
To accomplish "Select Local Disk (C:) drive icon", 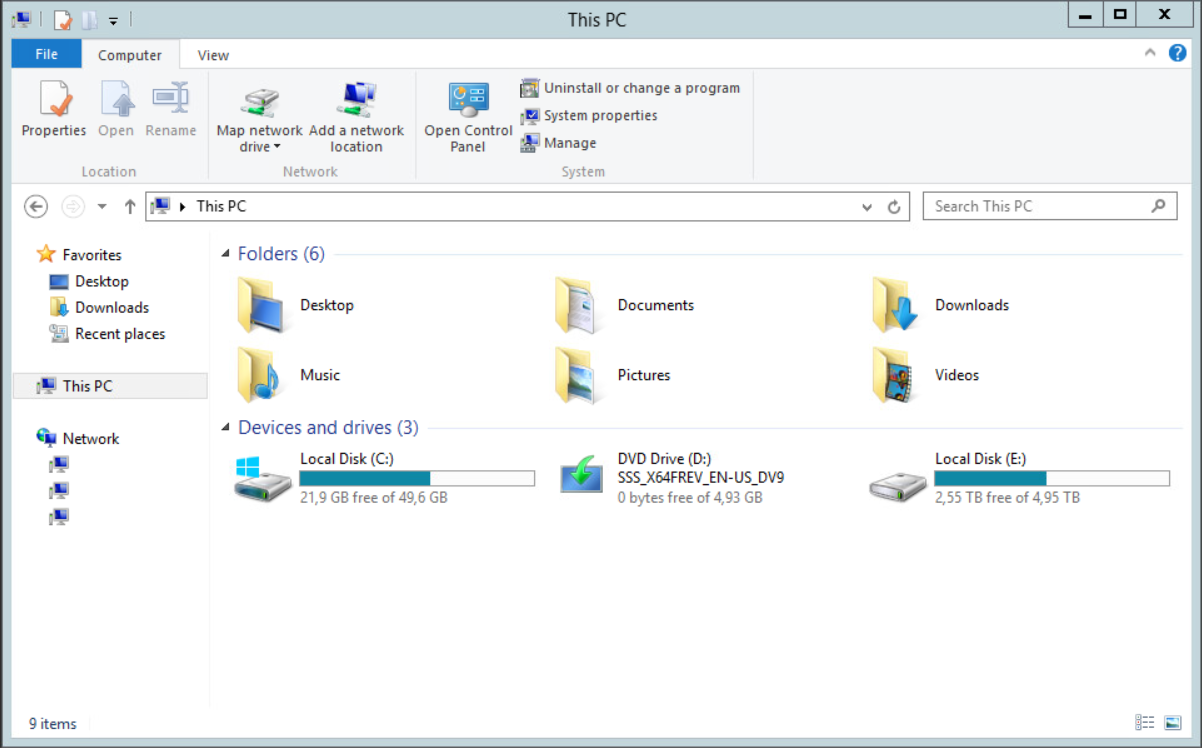I will pos(262,478).
